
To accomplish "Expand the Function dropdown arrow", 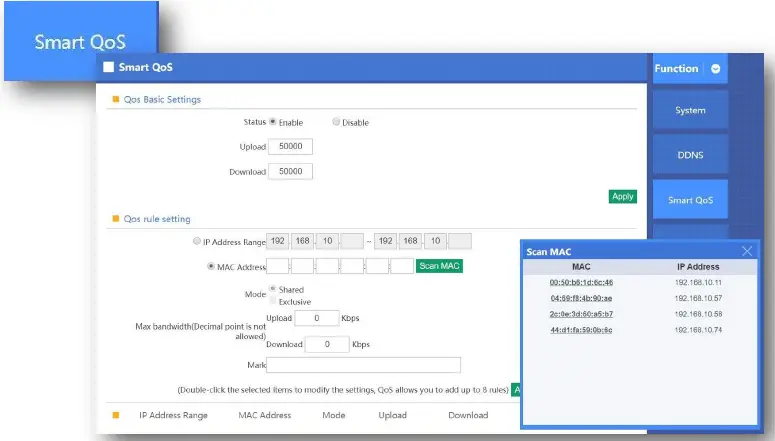I will [x=715, y=69].
